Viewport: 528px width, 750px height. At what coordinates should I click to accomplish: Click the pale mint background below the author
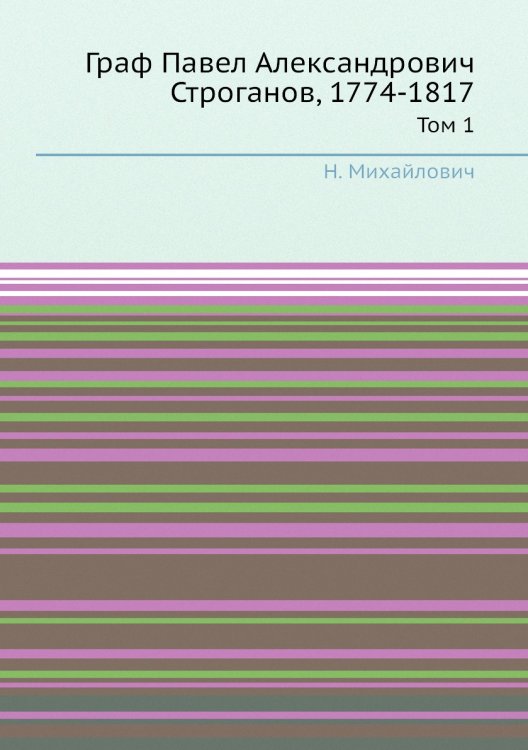tap(264, 220)
